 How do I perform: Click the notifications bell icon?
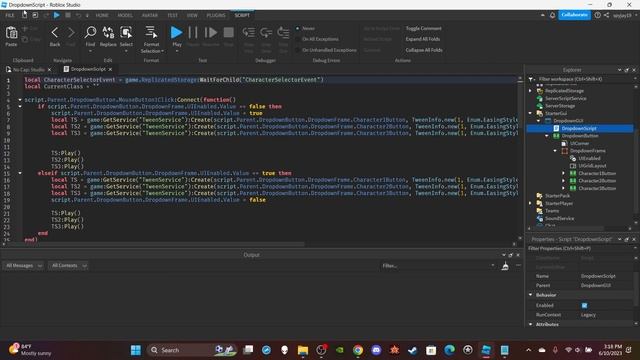552,15
